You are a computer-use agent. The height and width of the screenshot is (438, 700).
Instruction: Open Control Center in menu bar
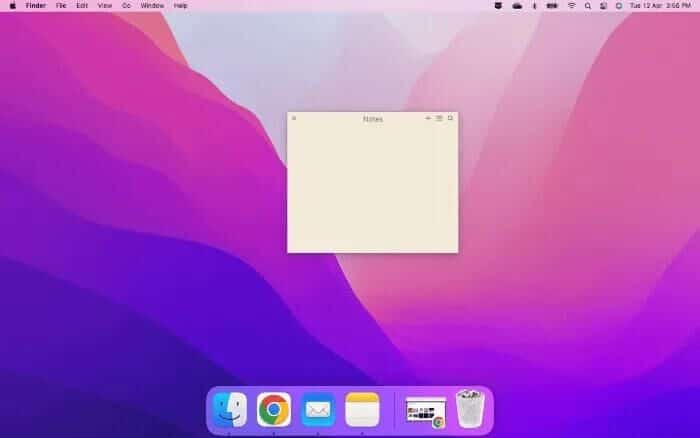[x=603, y=6]
